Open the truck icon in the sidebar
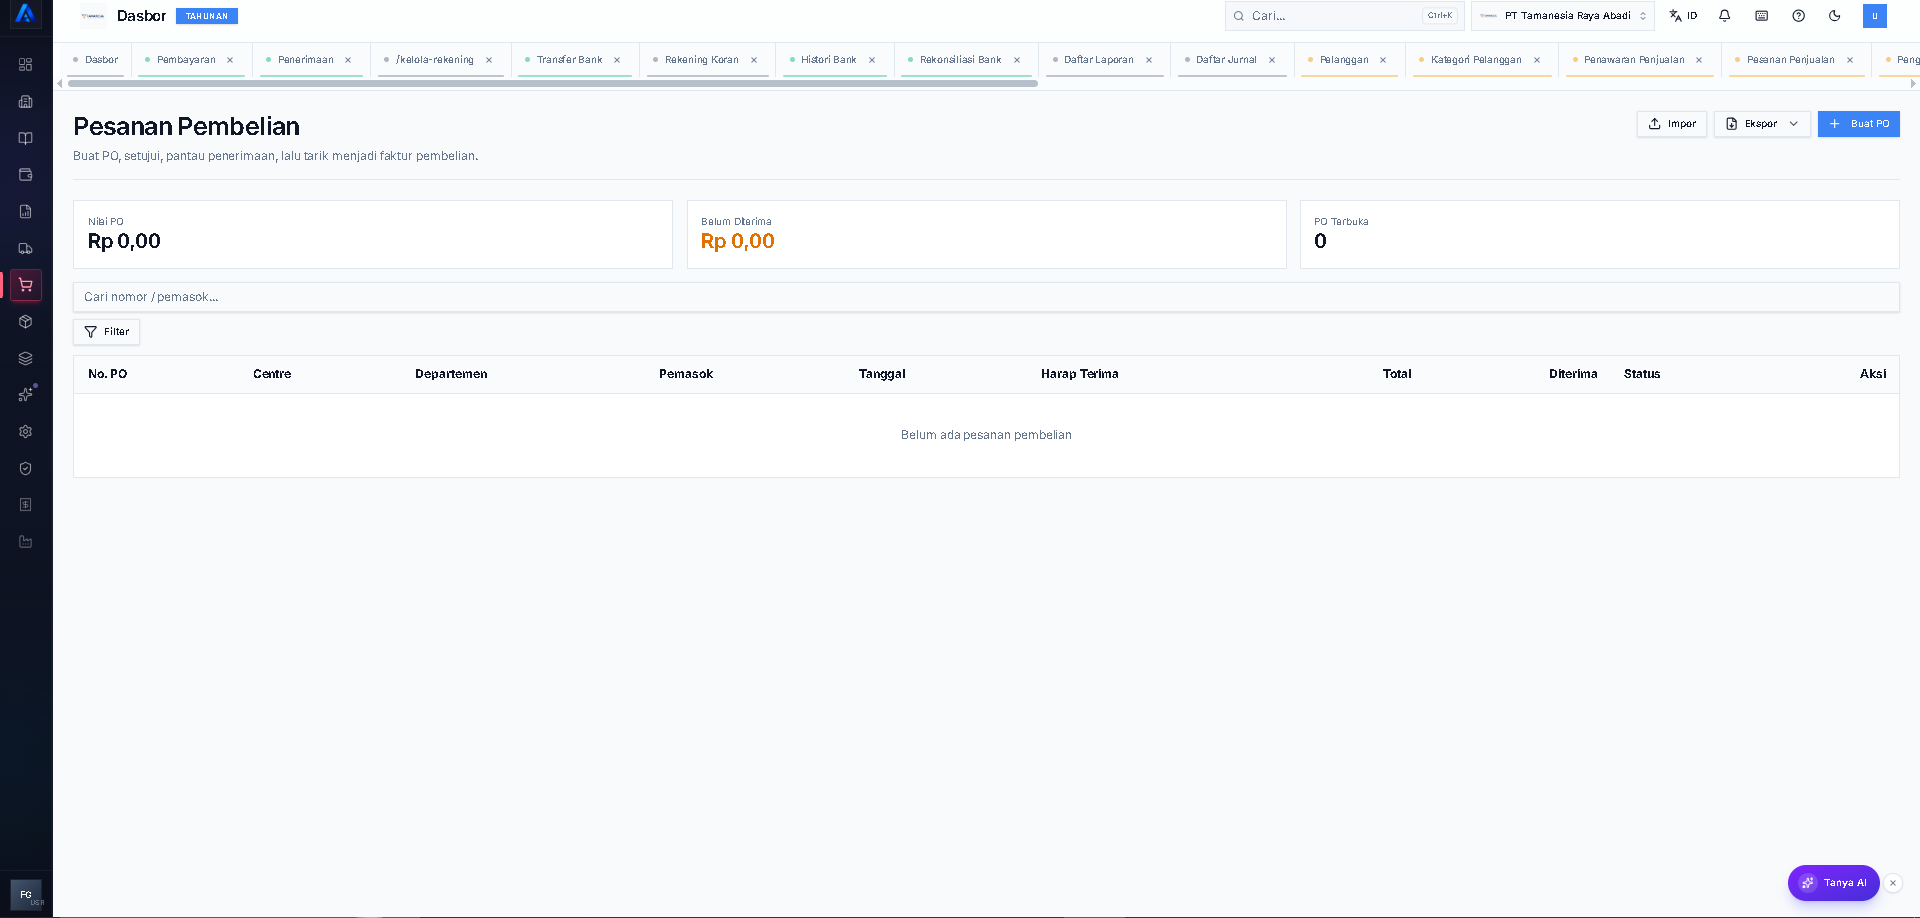This screenshot has height=918, width=1920. click(26, 248)
